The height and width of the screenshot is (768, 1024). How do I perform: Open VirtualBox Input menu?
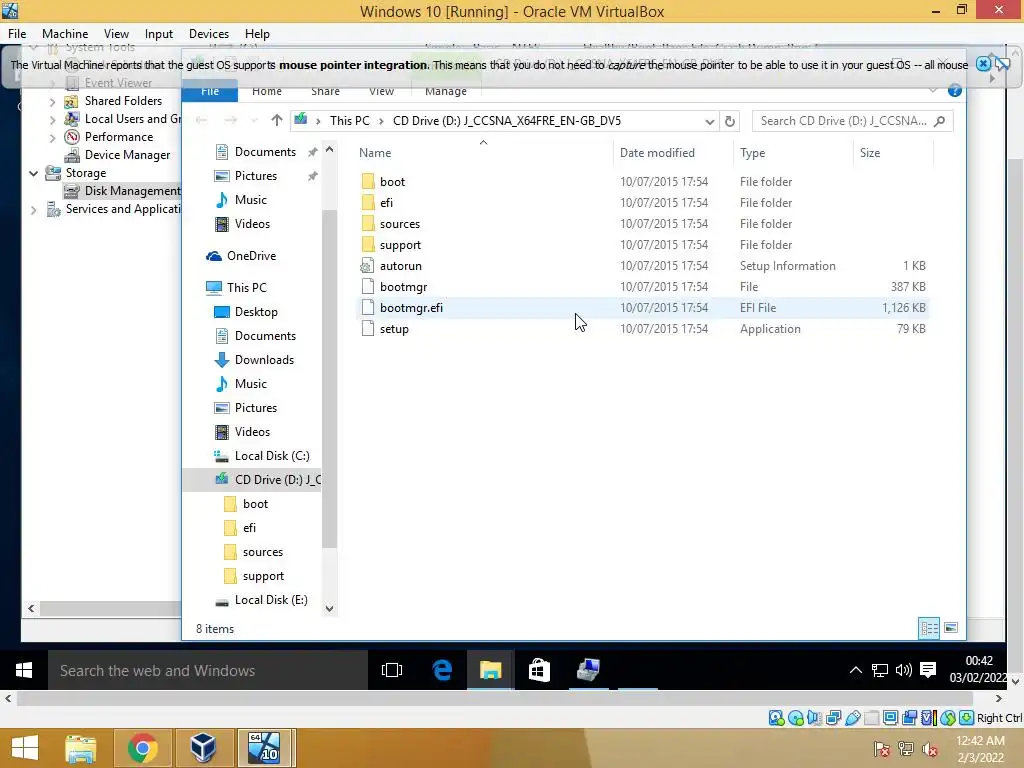[x=159, y=34]
